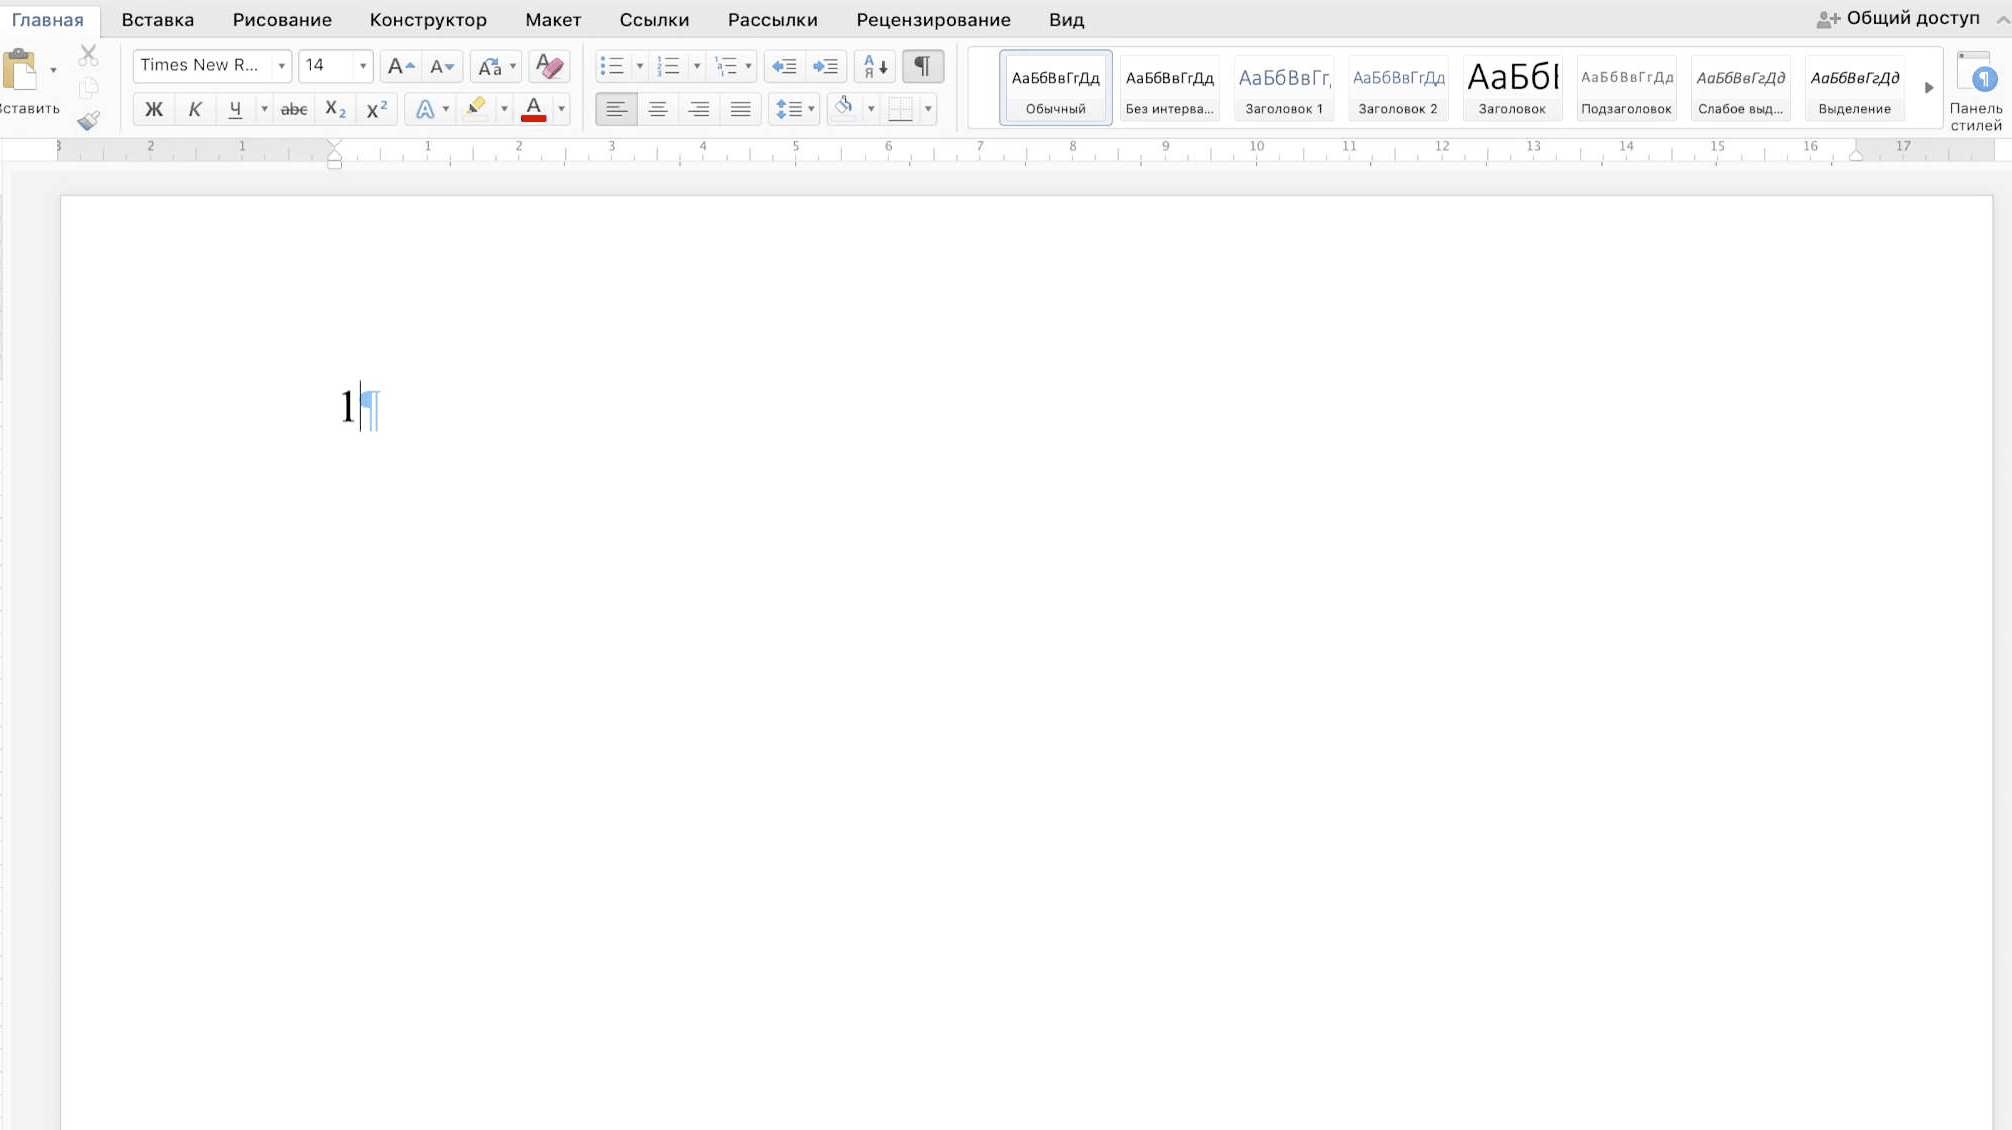Open line spacing dropdown arrow

pyautogui.click(x=811, y=109)
